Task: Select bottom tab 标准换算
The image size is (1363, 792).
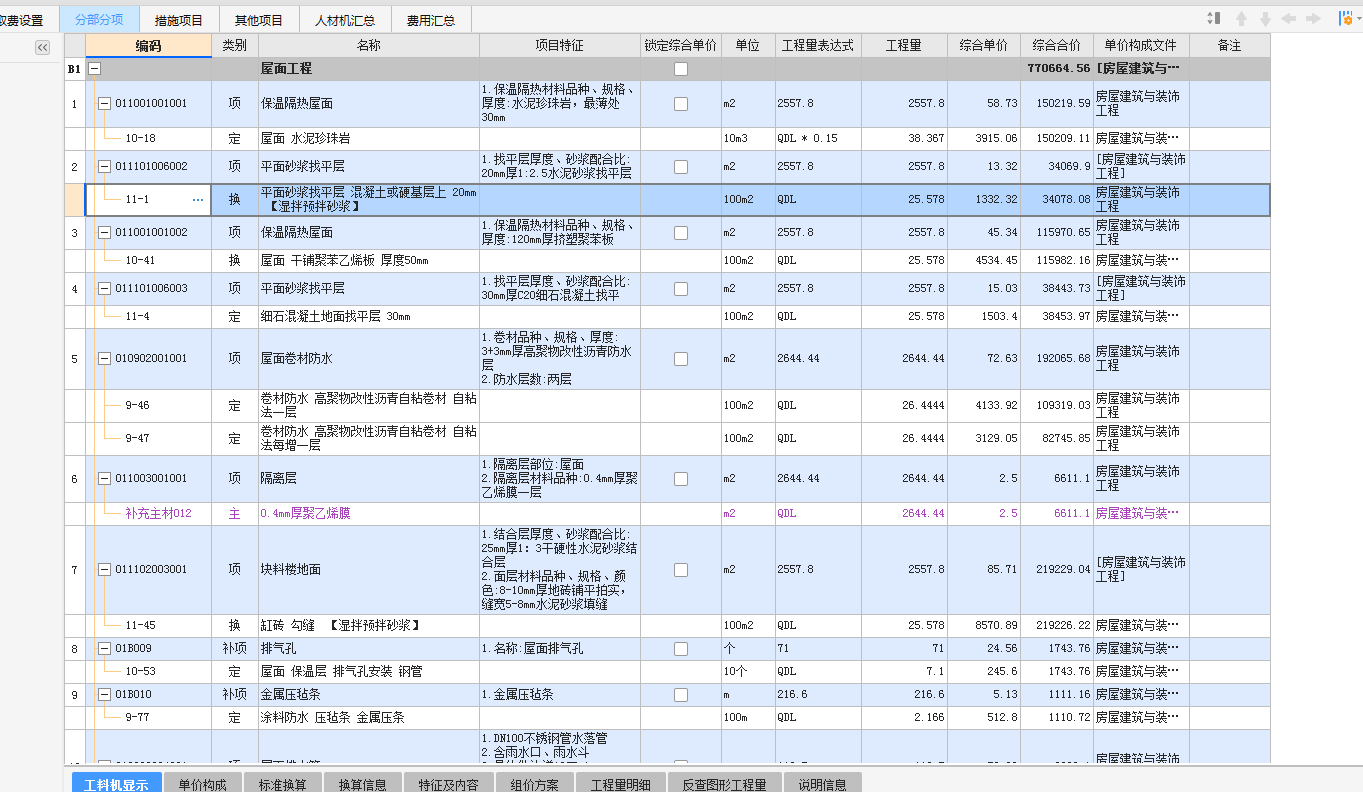Action: tap(283, 783)
